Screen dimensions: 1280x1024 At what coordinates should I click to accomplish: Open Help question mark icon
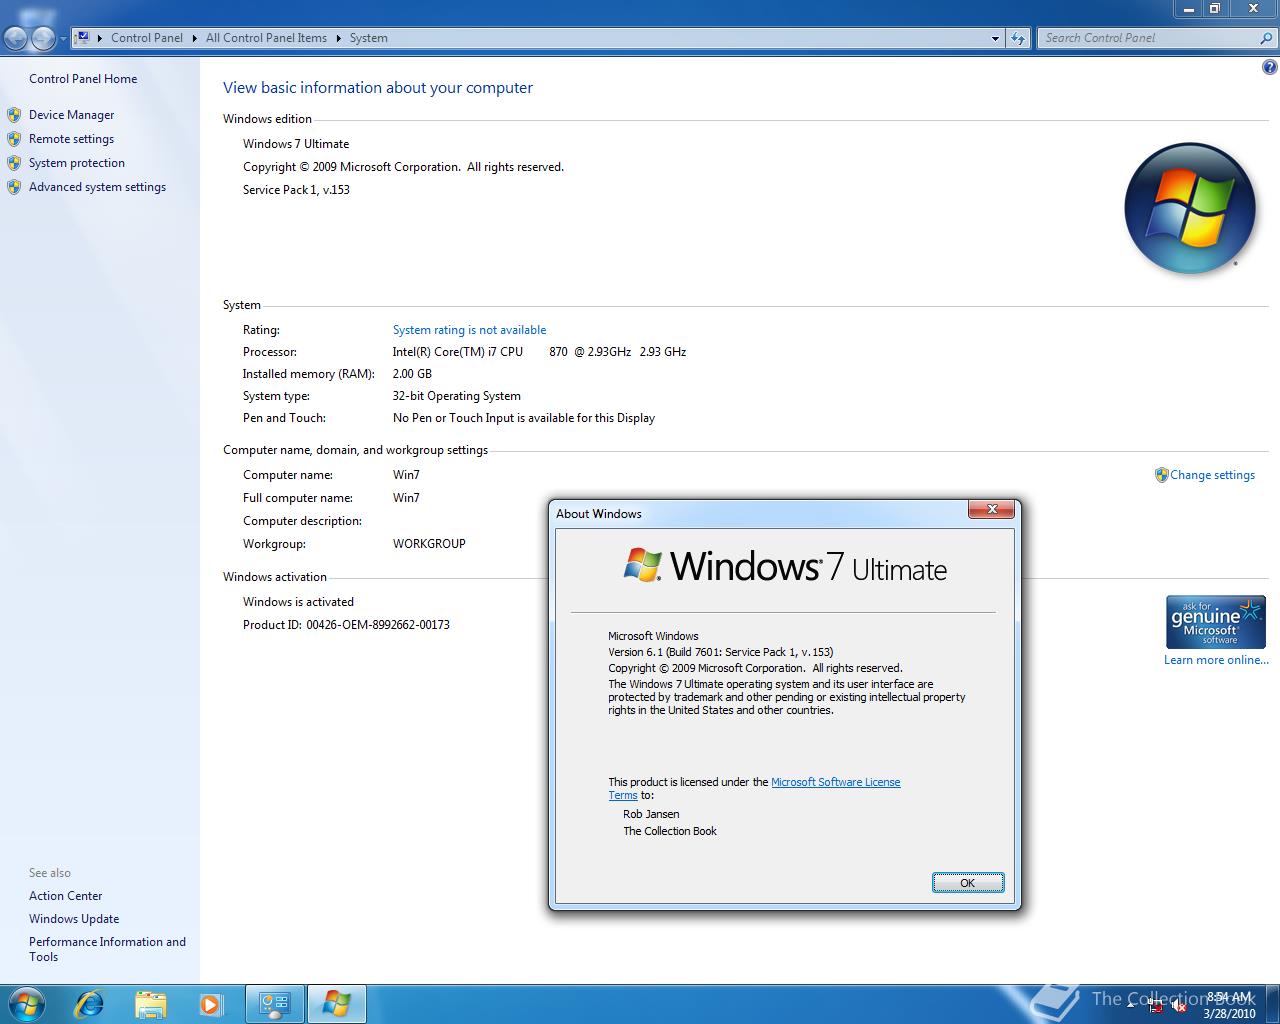pyautogui.click(x=1270, y=68)
